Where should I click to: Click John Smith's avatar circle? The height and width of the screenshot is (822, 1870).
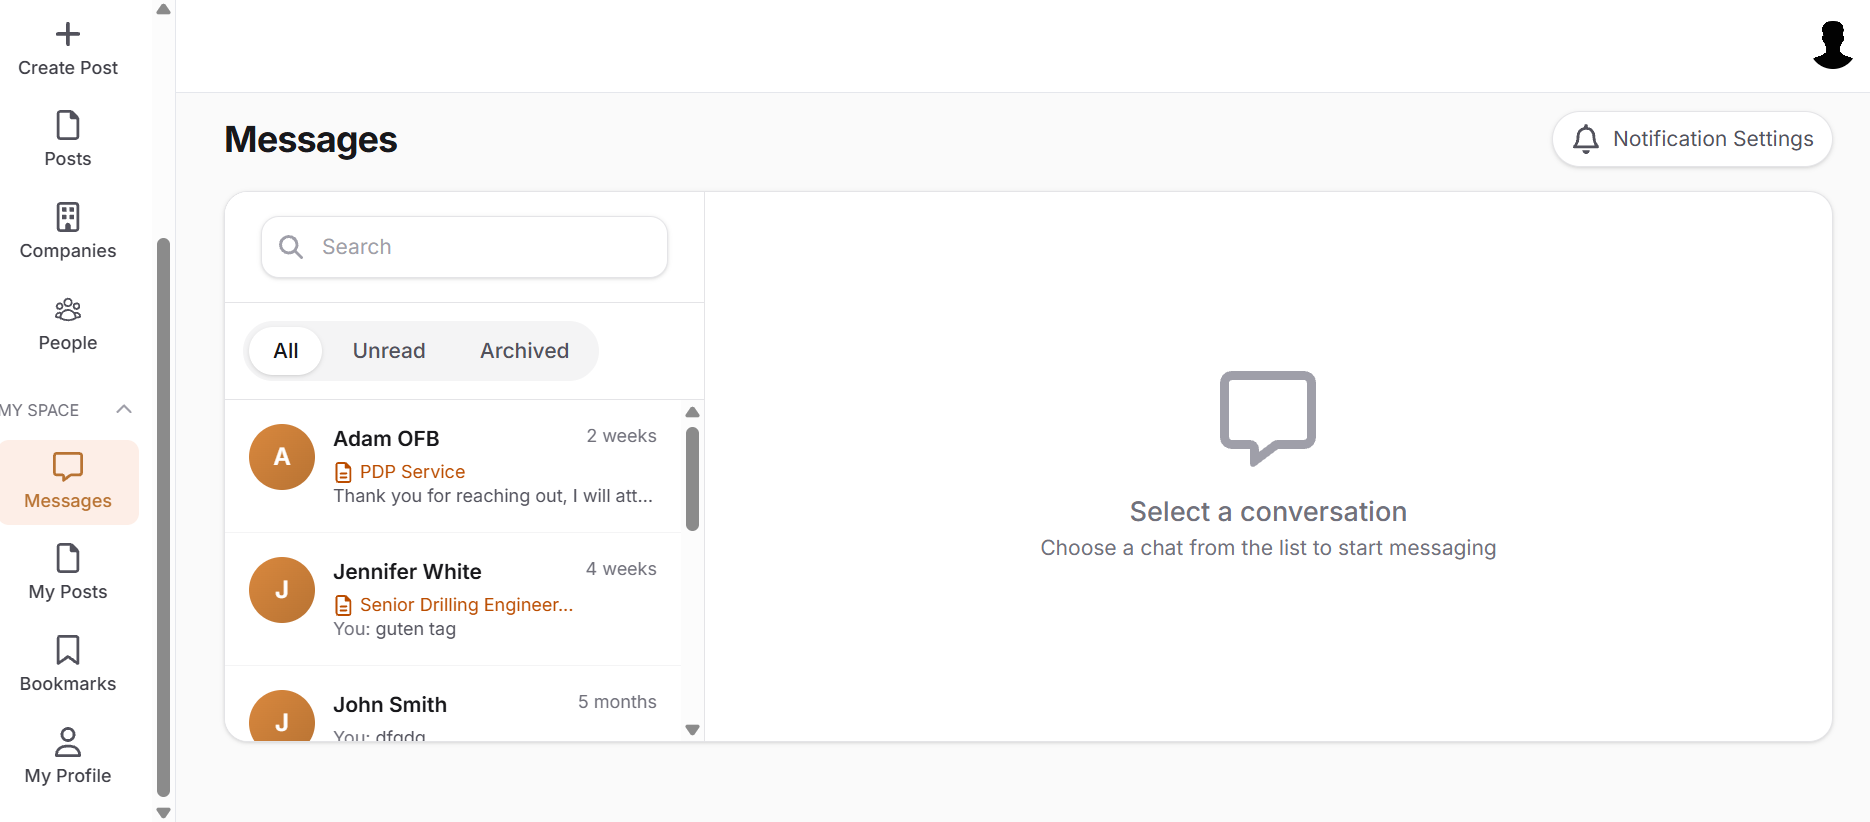[282, 716]
